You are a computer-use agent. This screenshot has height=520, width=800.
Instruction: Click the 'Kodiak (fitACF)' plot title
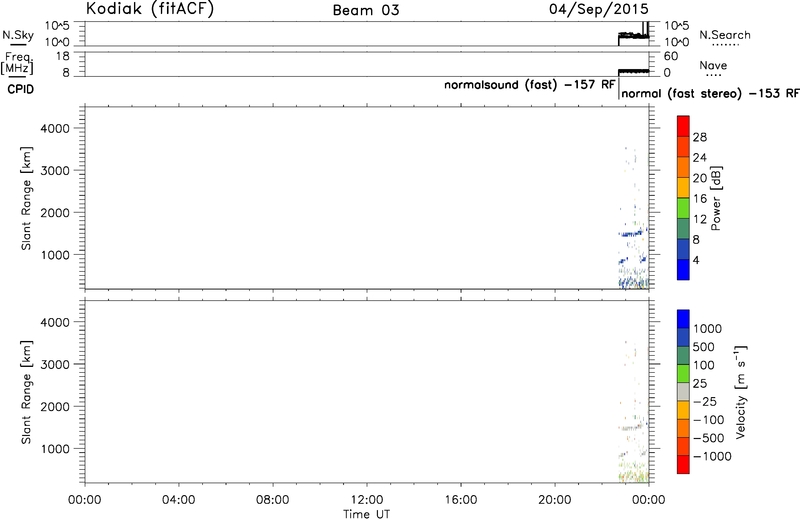click(149, 9)
